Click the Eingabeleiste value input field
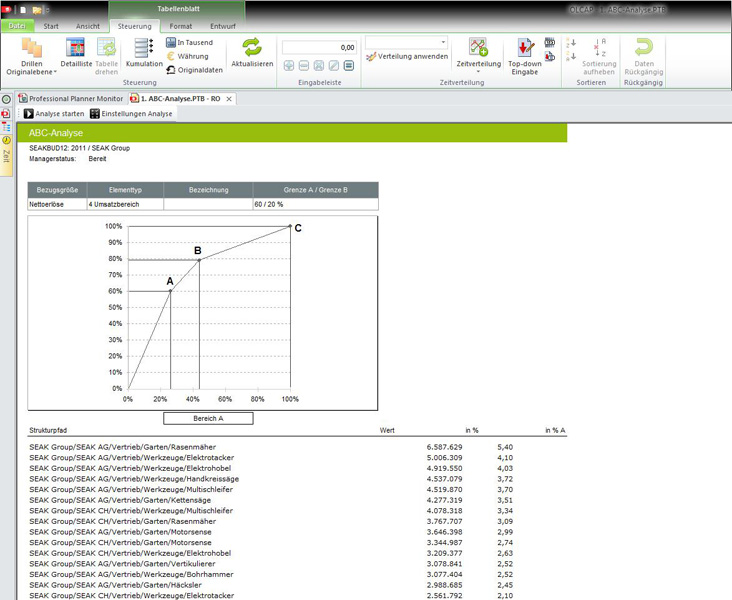This screenshot has width=732, height=600. pyautogui.click(x=319, y=47)
